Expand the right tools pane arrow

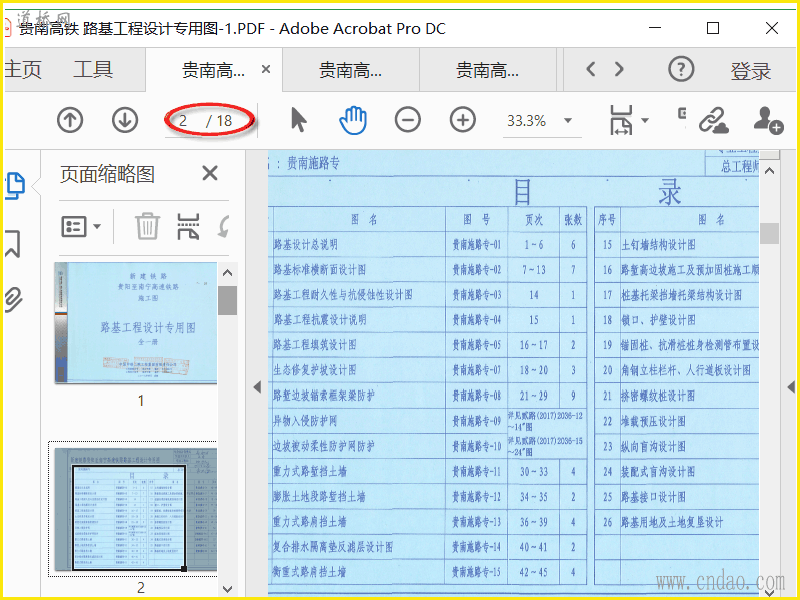[x=791, y=387]
